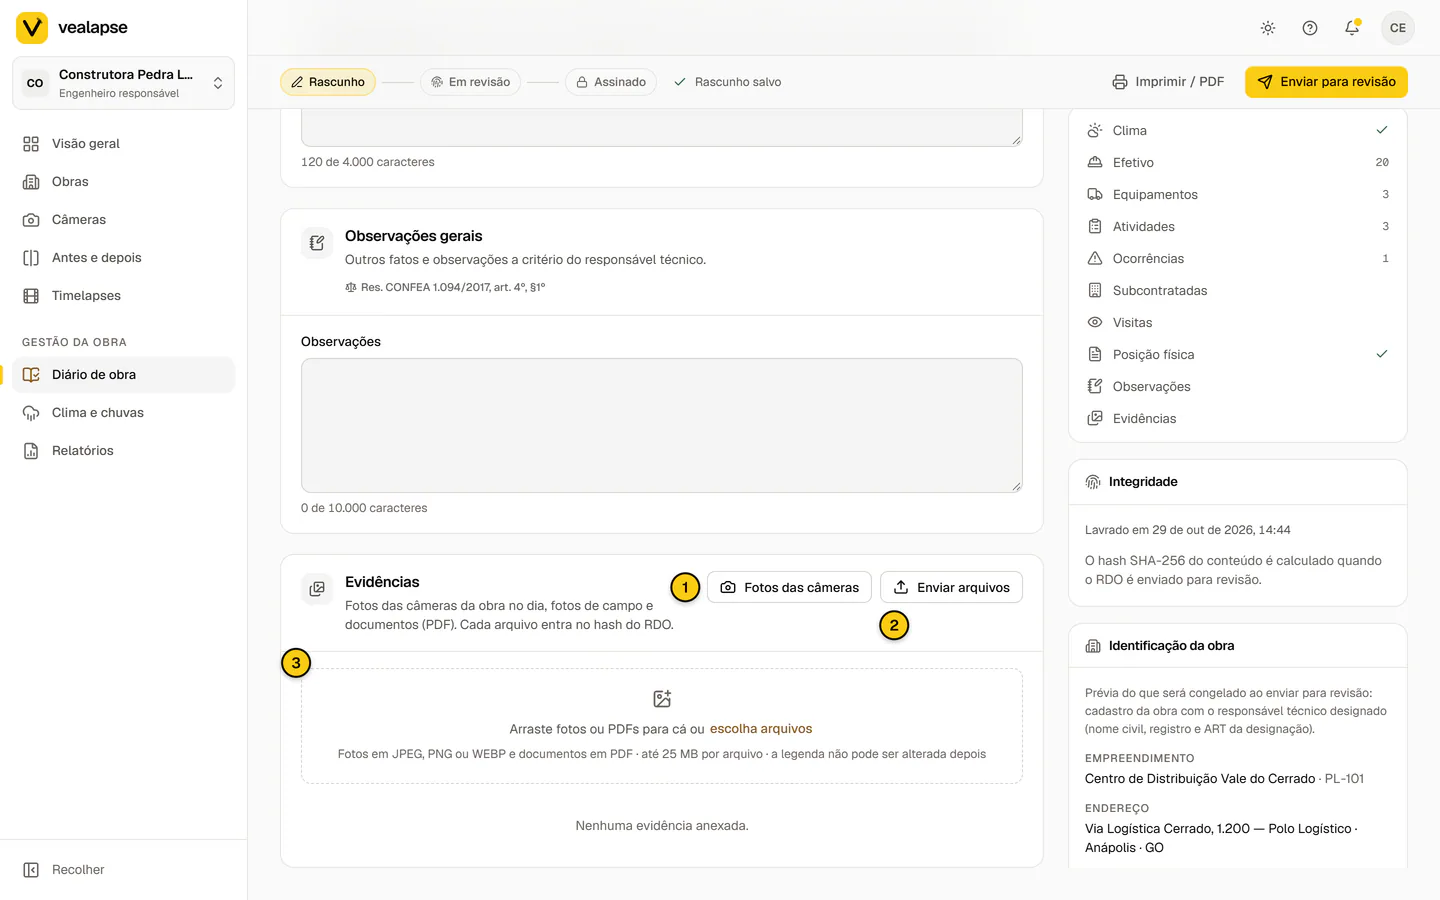Open Câmeras page
The height and width of the screenshot is (900, 1440).
tap(123, 220)
